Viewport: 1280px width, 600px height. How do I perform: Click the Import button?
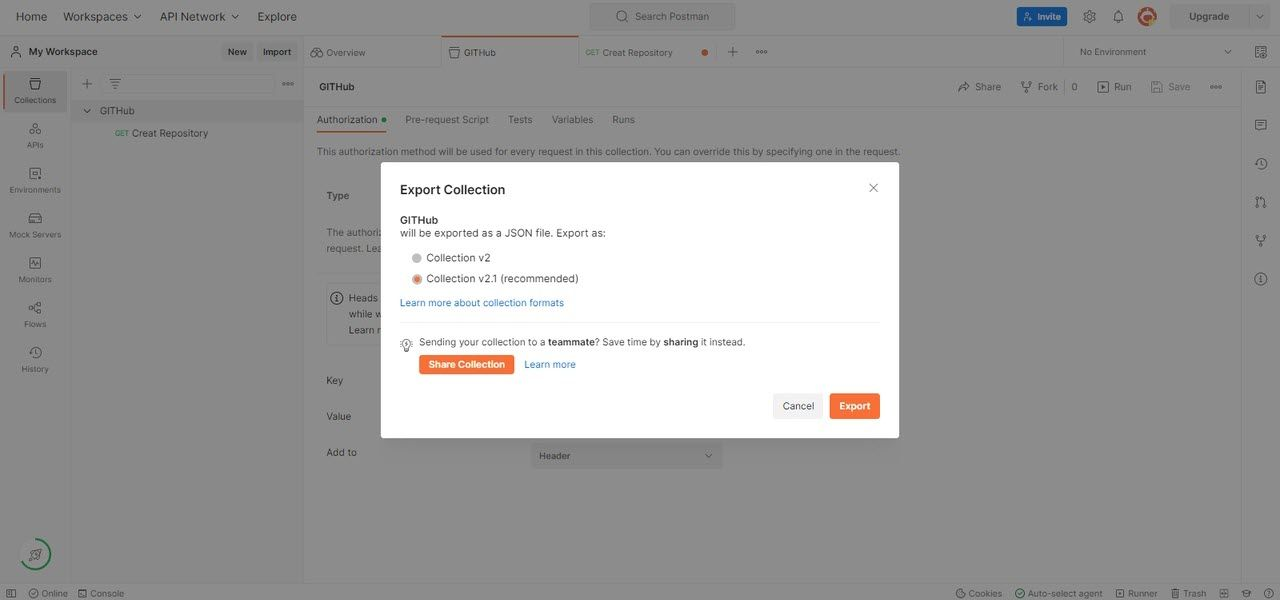point(277,52)
